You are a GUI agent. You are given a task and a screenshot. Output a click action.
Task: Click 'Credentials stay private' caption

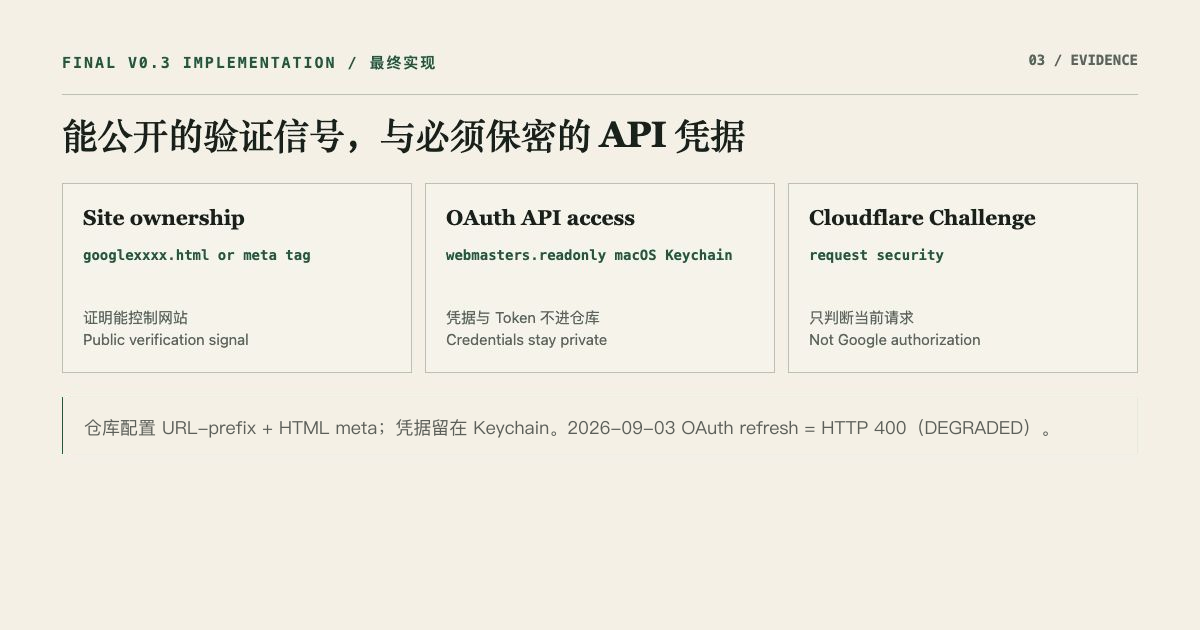tap(526, 340)
